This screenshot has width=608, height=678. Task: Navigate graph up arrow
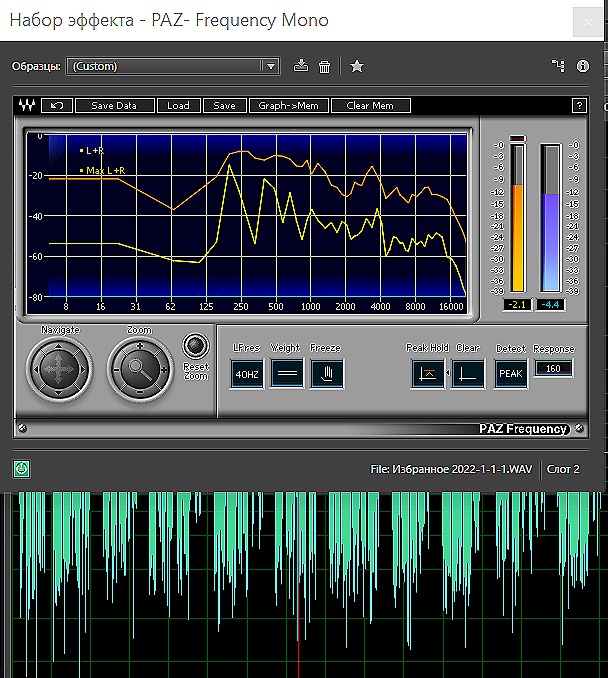coord(59,346)
